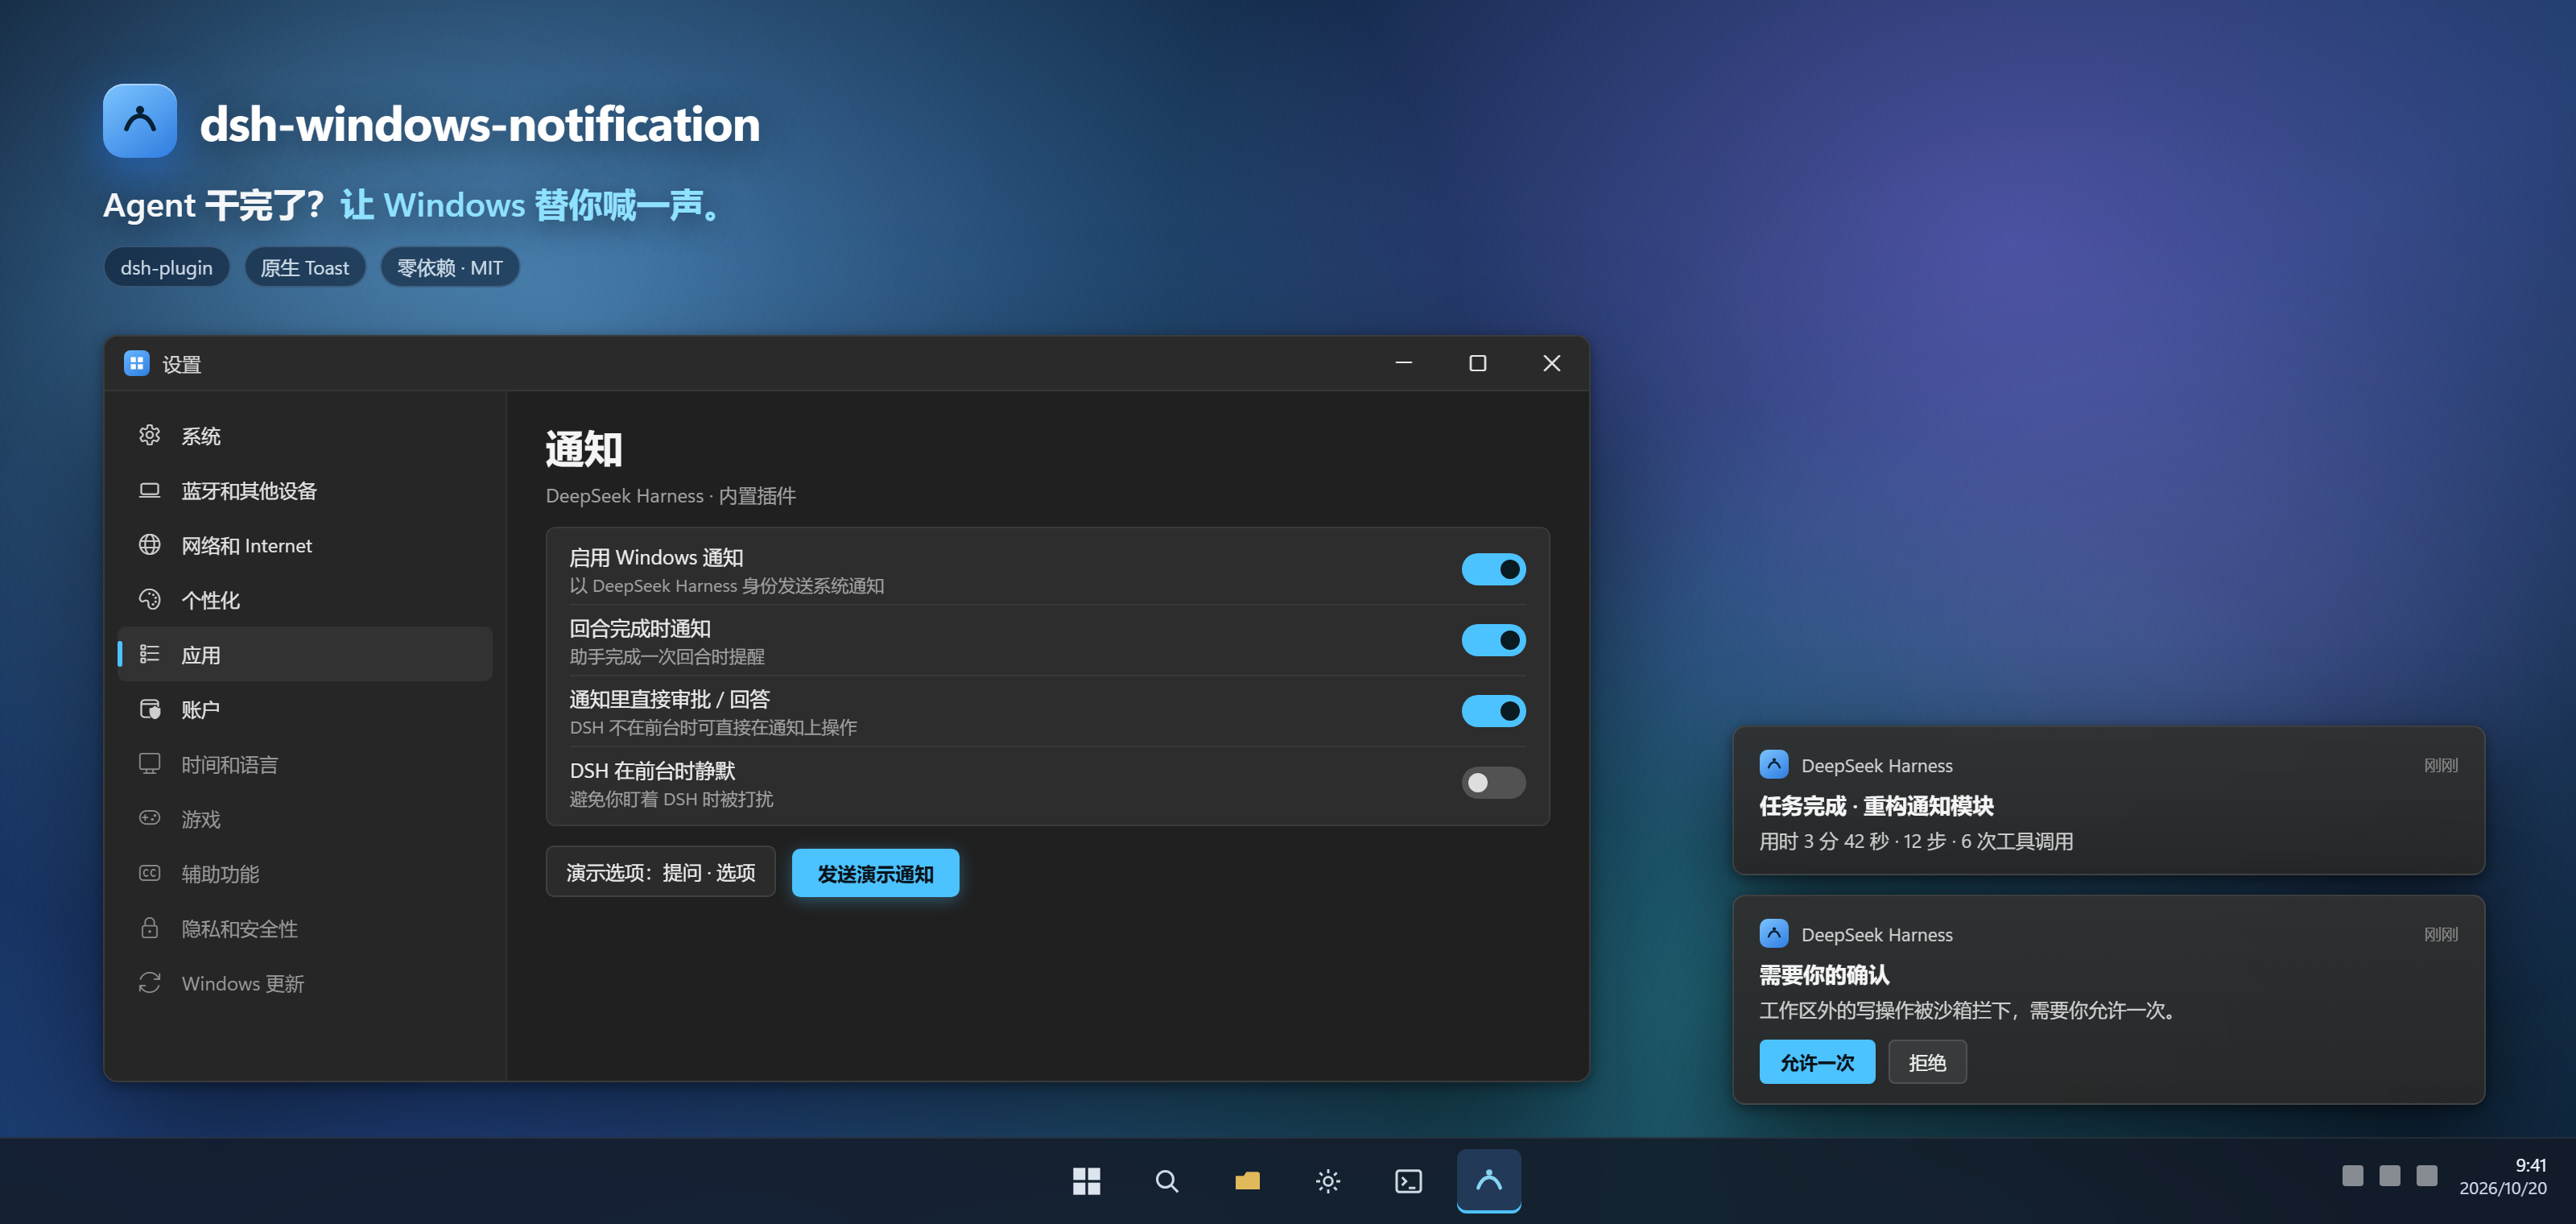This screenshot has width=2576, height=1224.
Task: Click '用时 3 分 42 秒 · 12 步 · 6 次工具调用' text
Action: (x=1916, y=840)
